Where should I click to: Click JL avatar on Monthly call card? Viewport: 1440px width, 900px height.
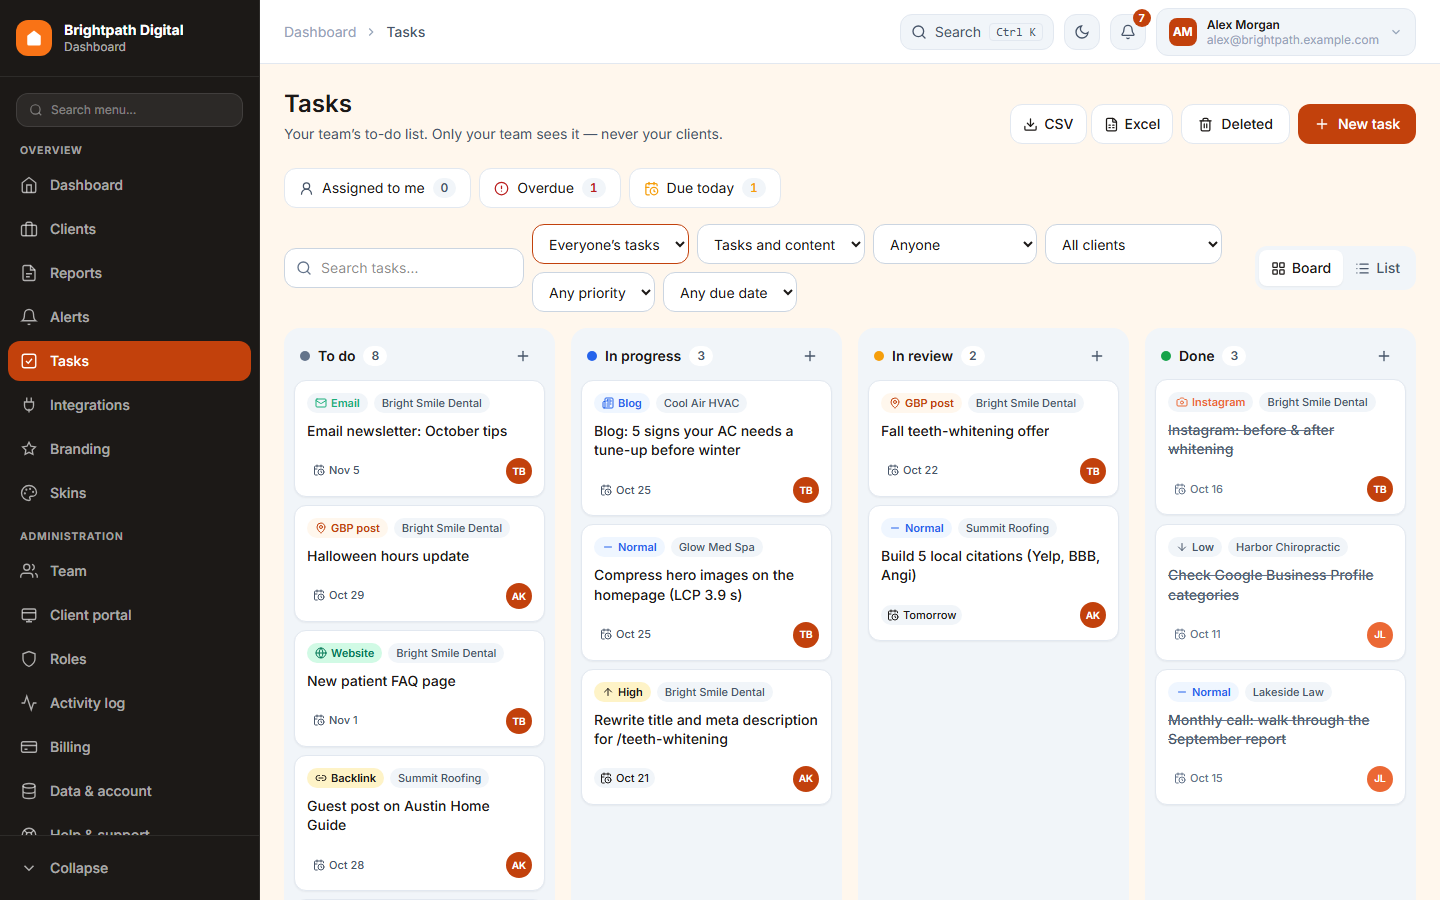1380,779
